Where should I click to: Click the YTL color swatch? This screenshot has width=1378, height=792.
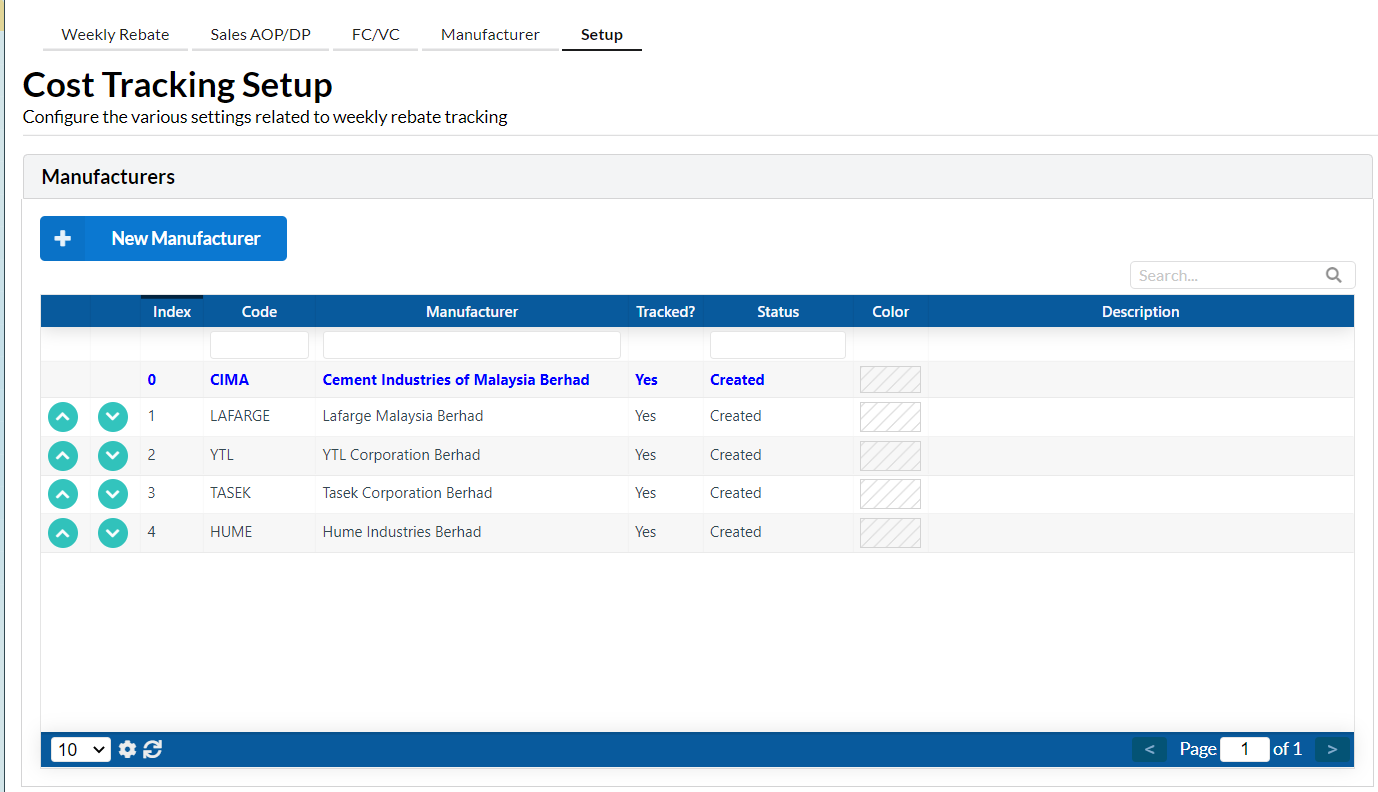pyautogui.click(x=890, y=456)
